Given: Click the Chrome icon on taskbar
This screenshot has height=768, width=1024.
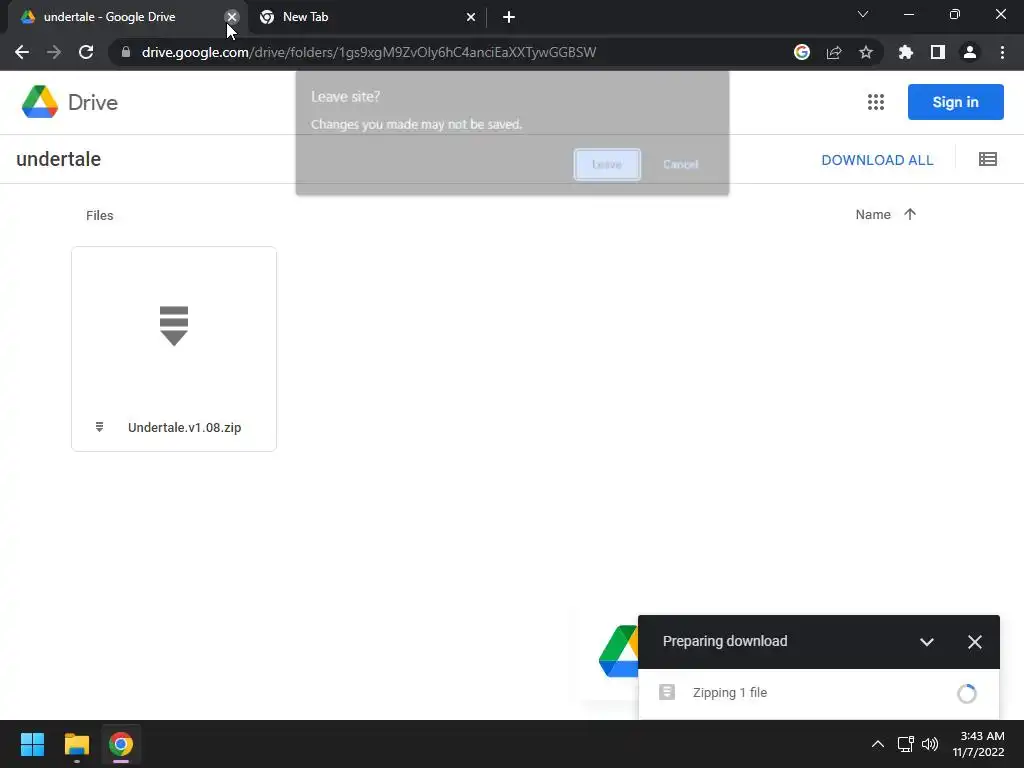Looking at the screenshot, I should tap(121, 744).
